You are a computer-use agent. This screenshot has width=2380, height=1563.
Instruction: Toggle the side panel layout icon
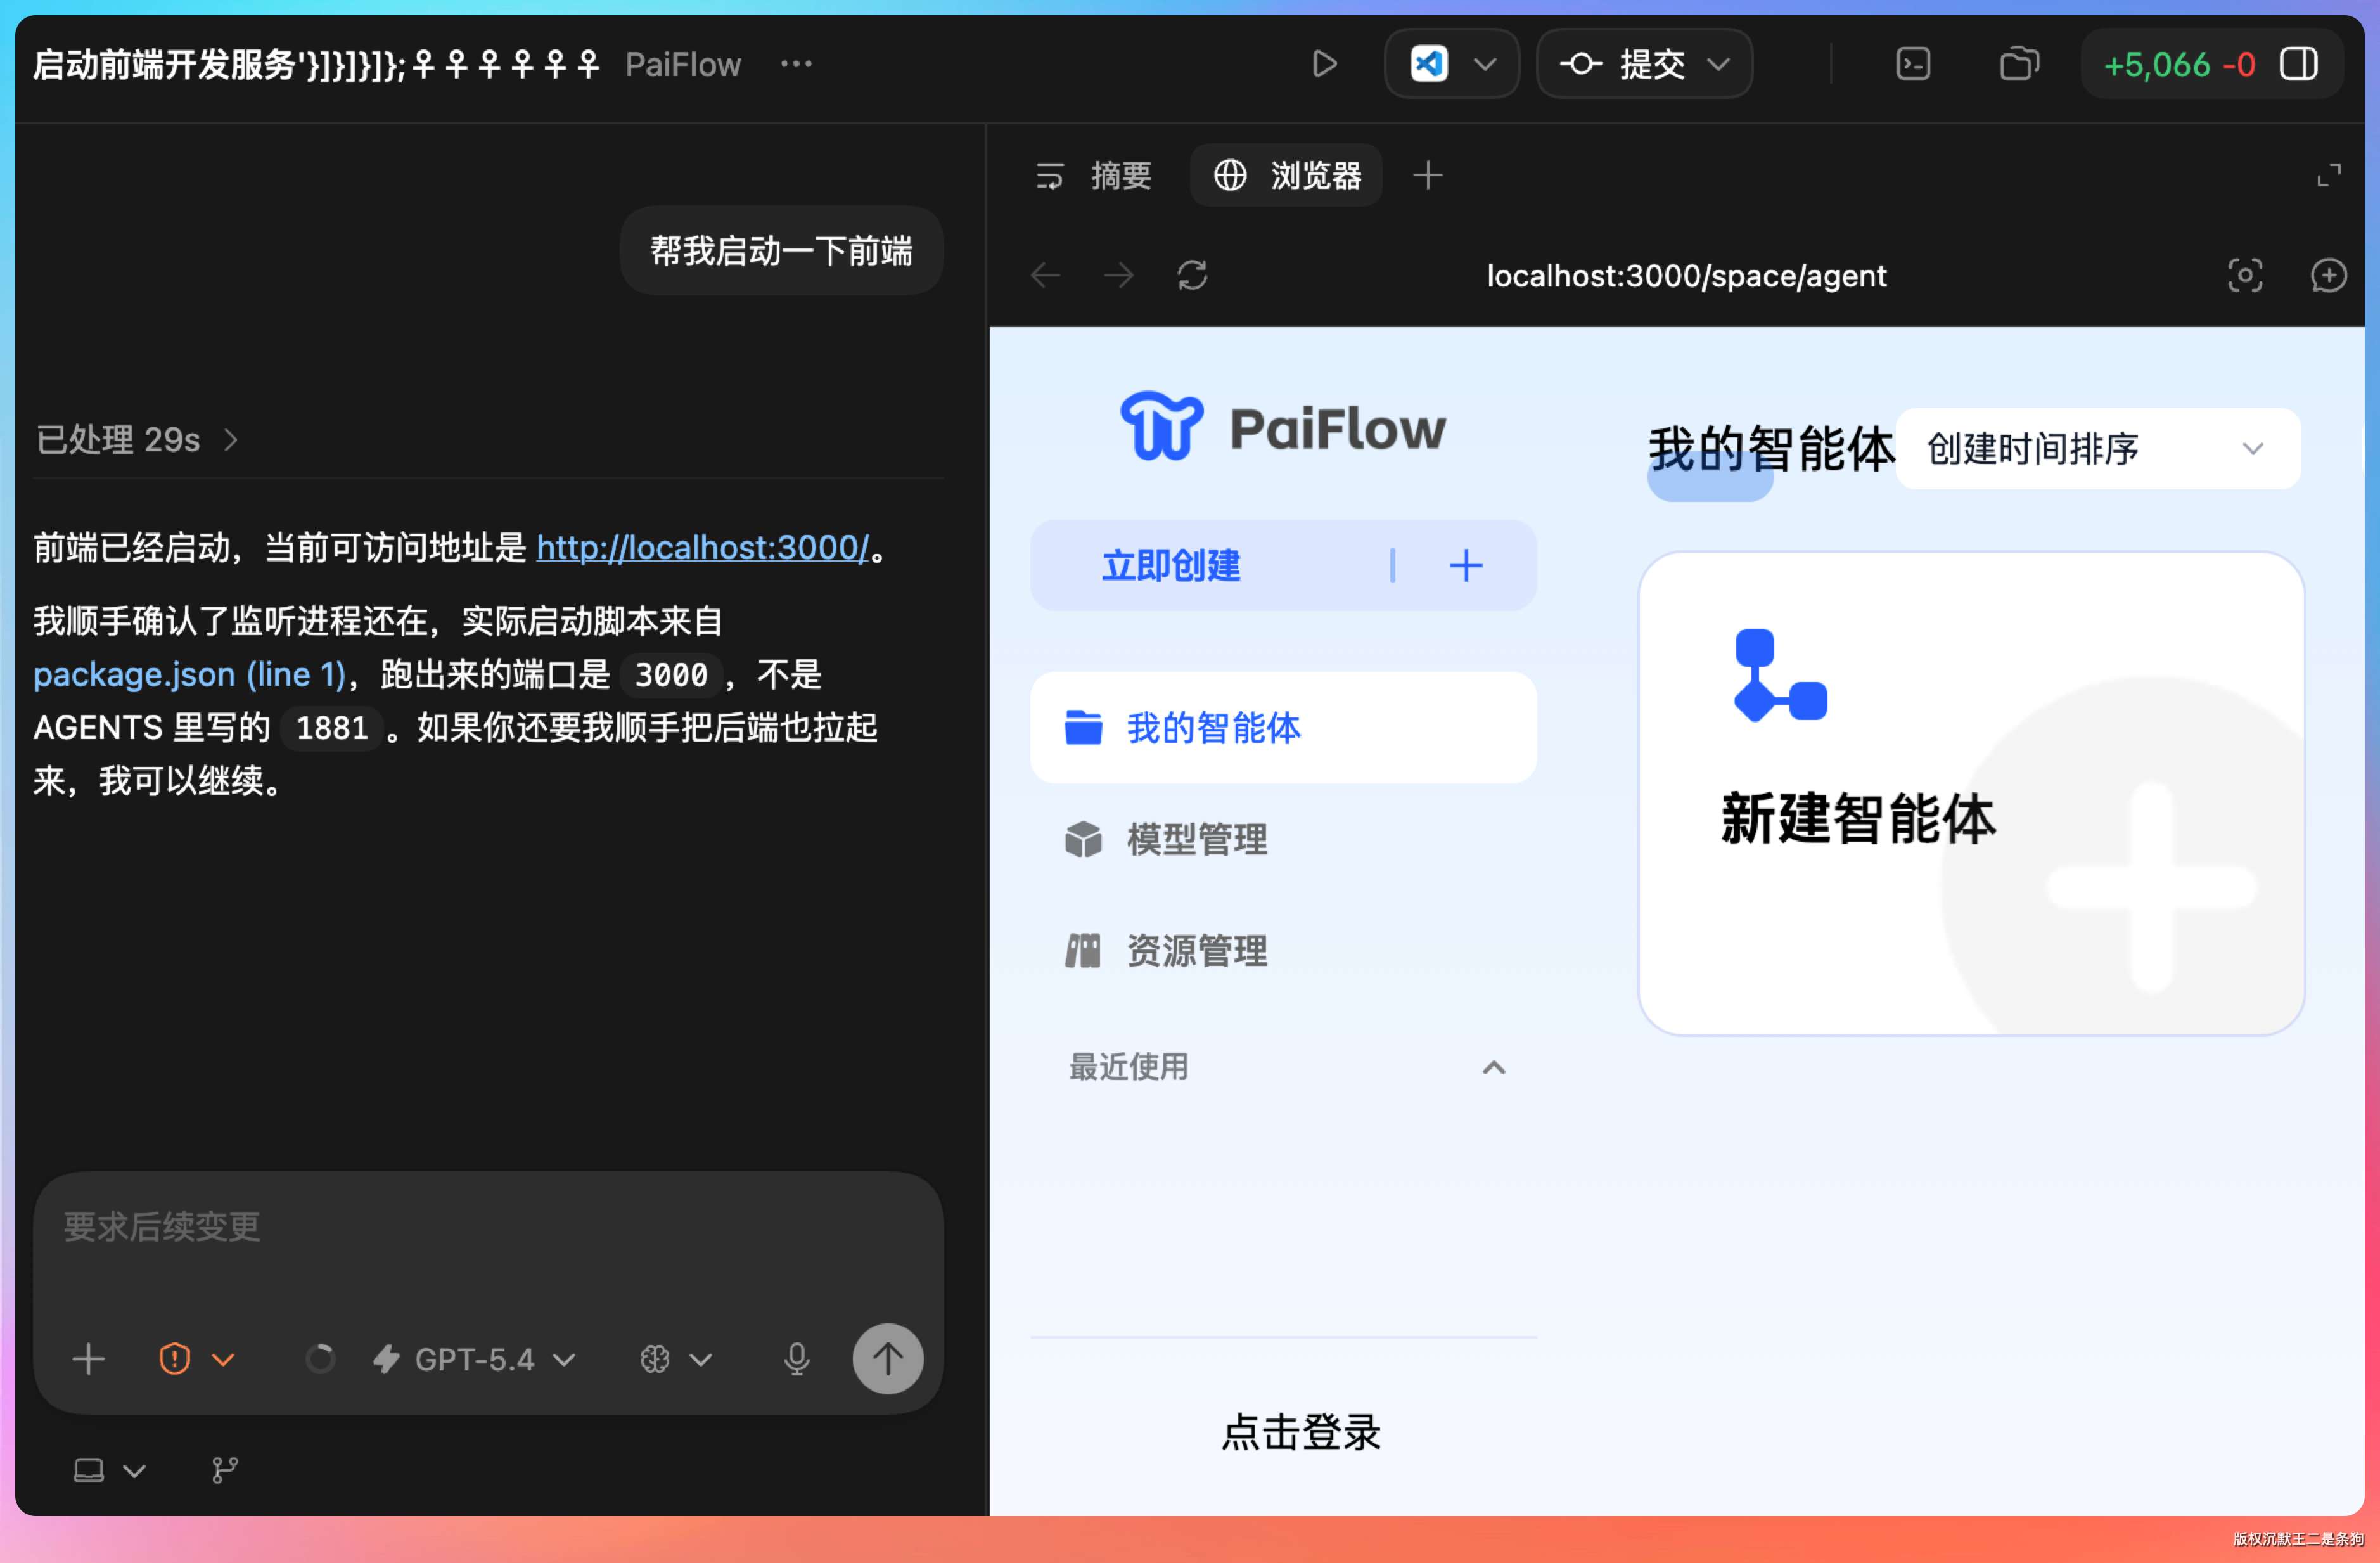(x=2298, y=64)
